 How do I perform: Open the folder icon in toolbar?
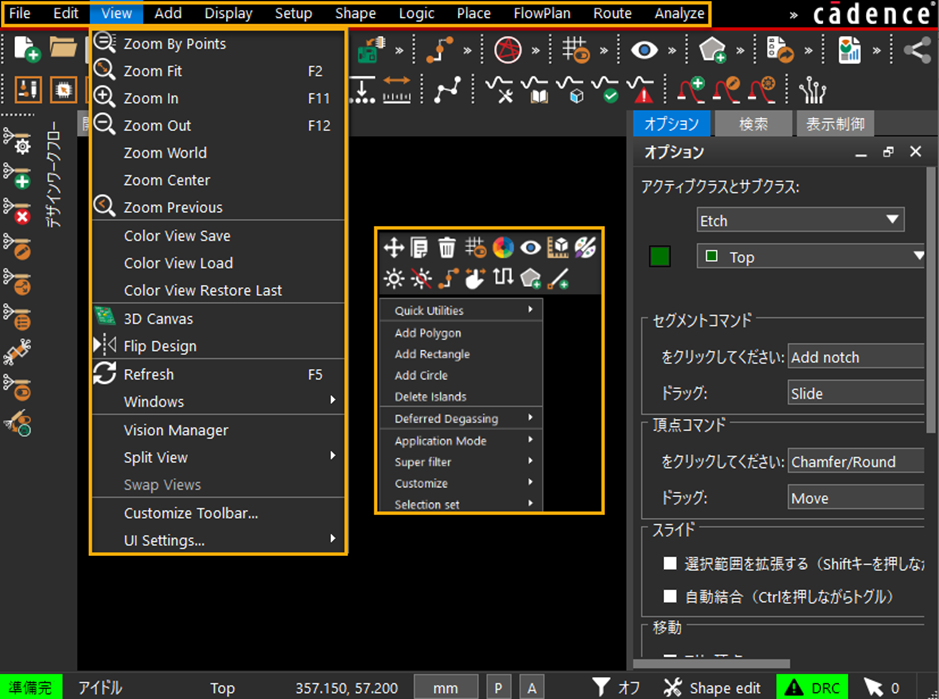pyautogui.click(x=63, y=47)
